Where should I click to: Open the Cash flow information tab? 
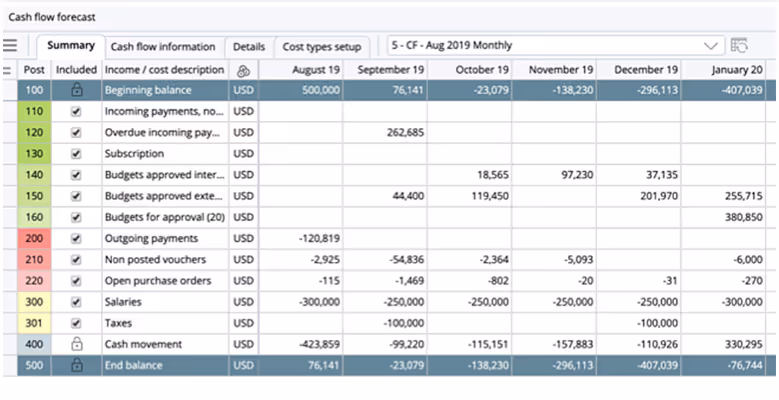[163, 47]
